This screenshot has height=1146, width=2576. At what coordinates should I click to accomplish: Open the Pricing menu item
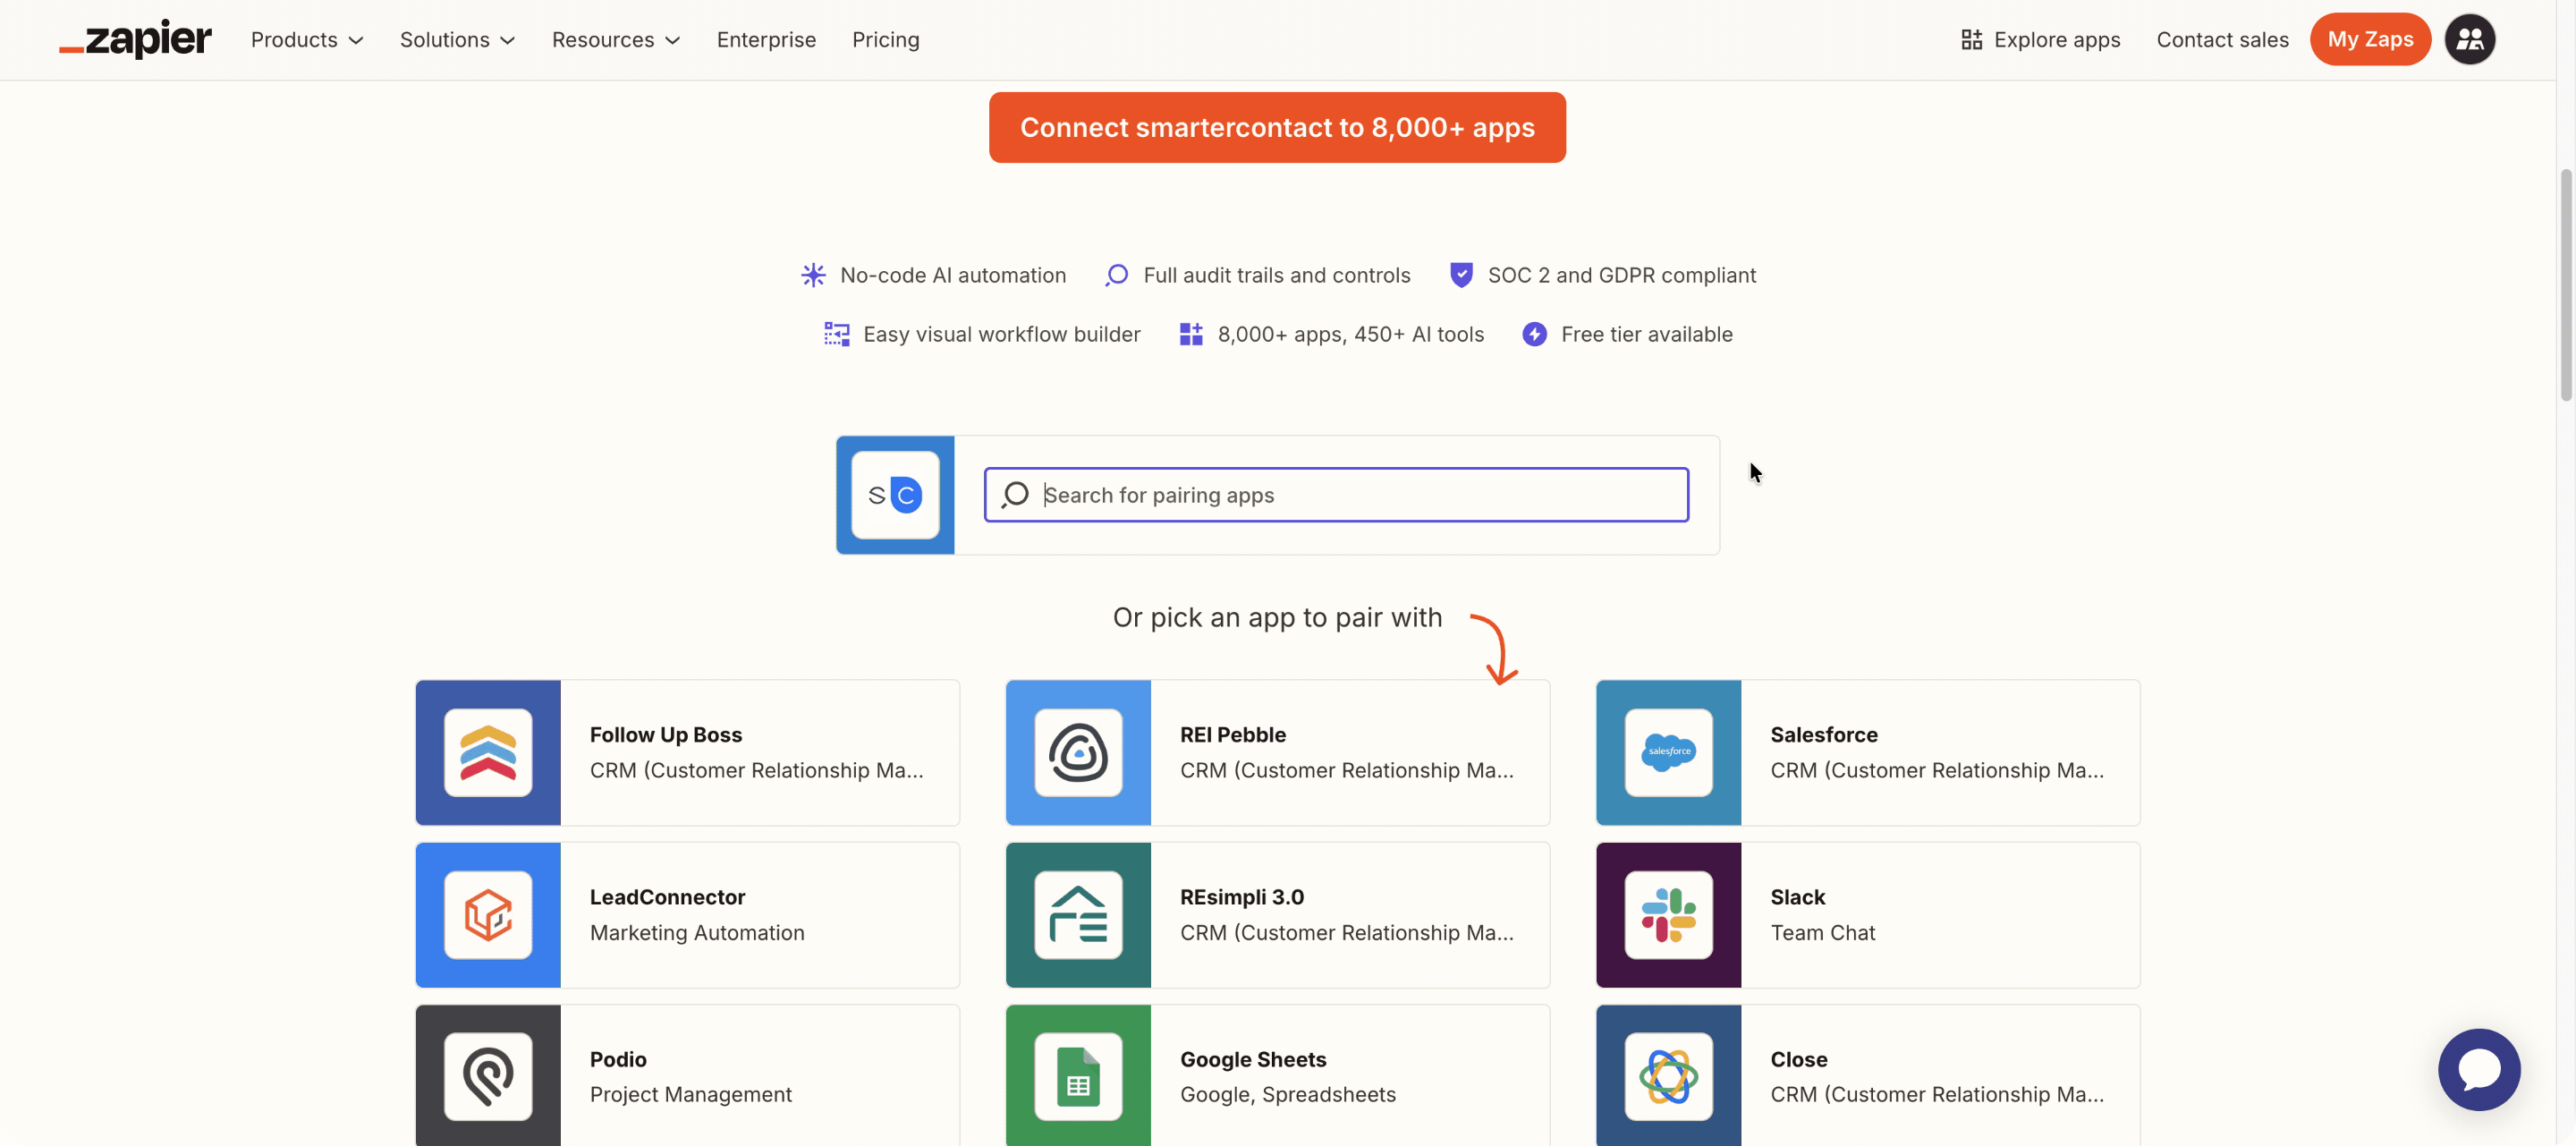pyautogui.click(x=885, y=39)
